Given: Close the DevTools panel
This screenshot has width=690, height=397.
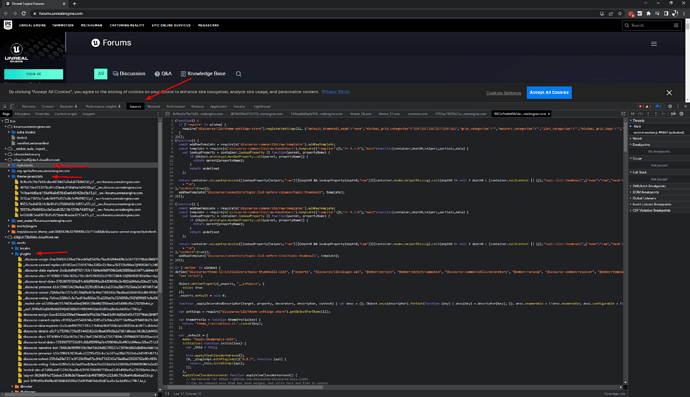Looking at the screenshot, I should [x=685, y=107].
